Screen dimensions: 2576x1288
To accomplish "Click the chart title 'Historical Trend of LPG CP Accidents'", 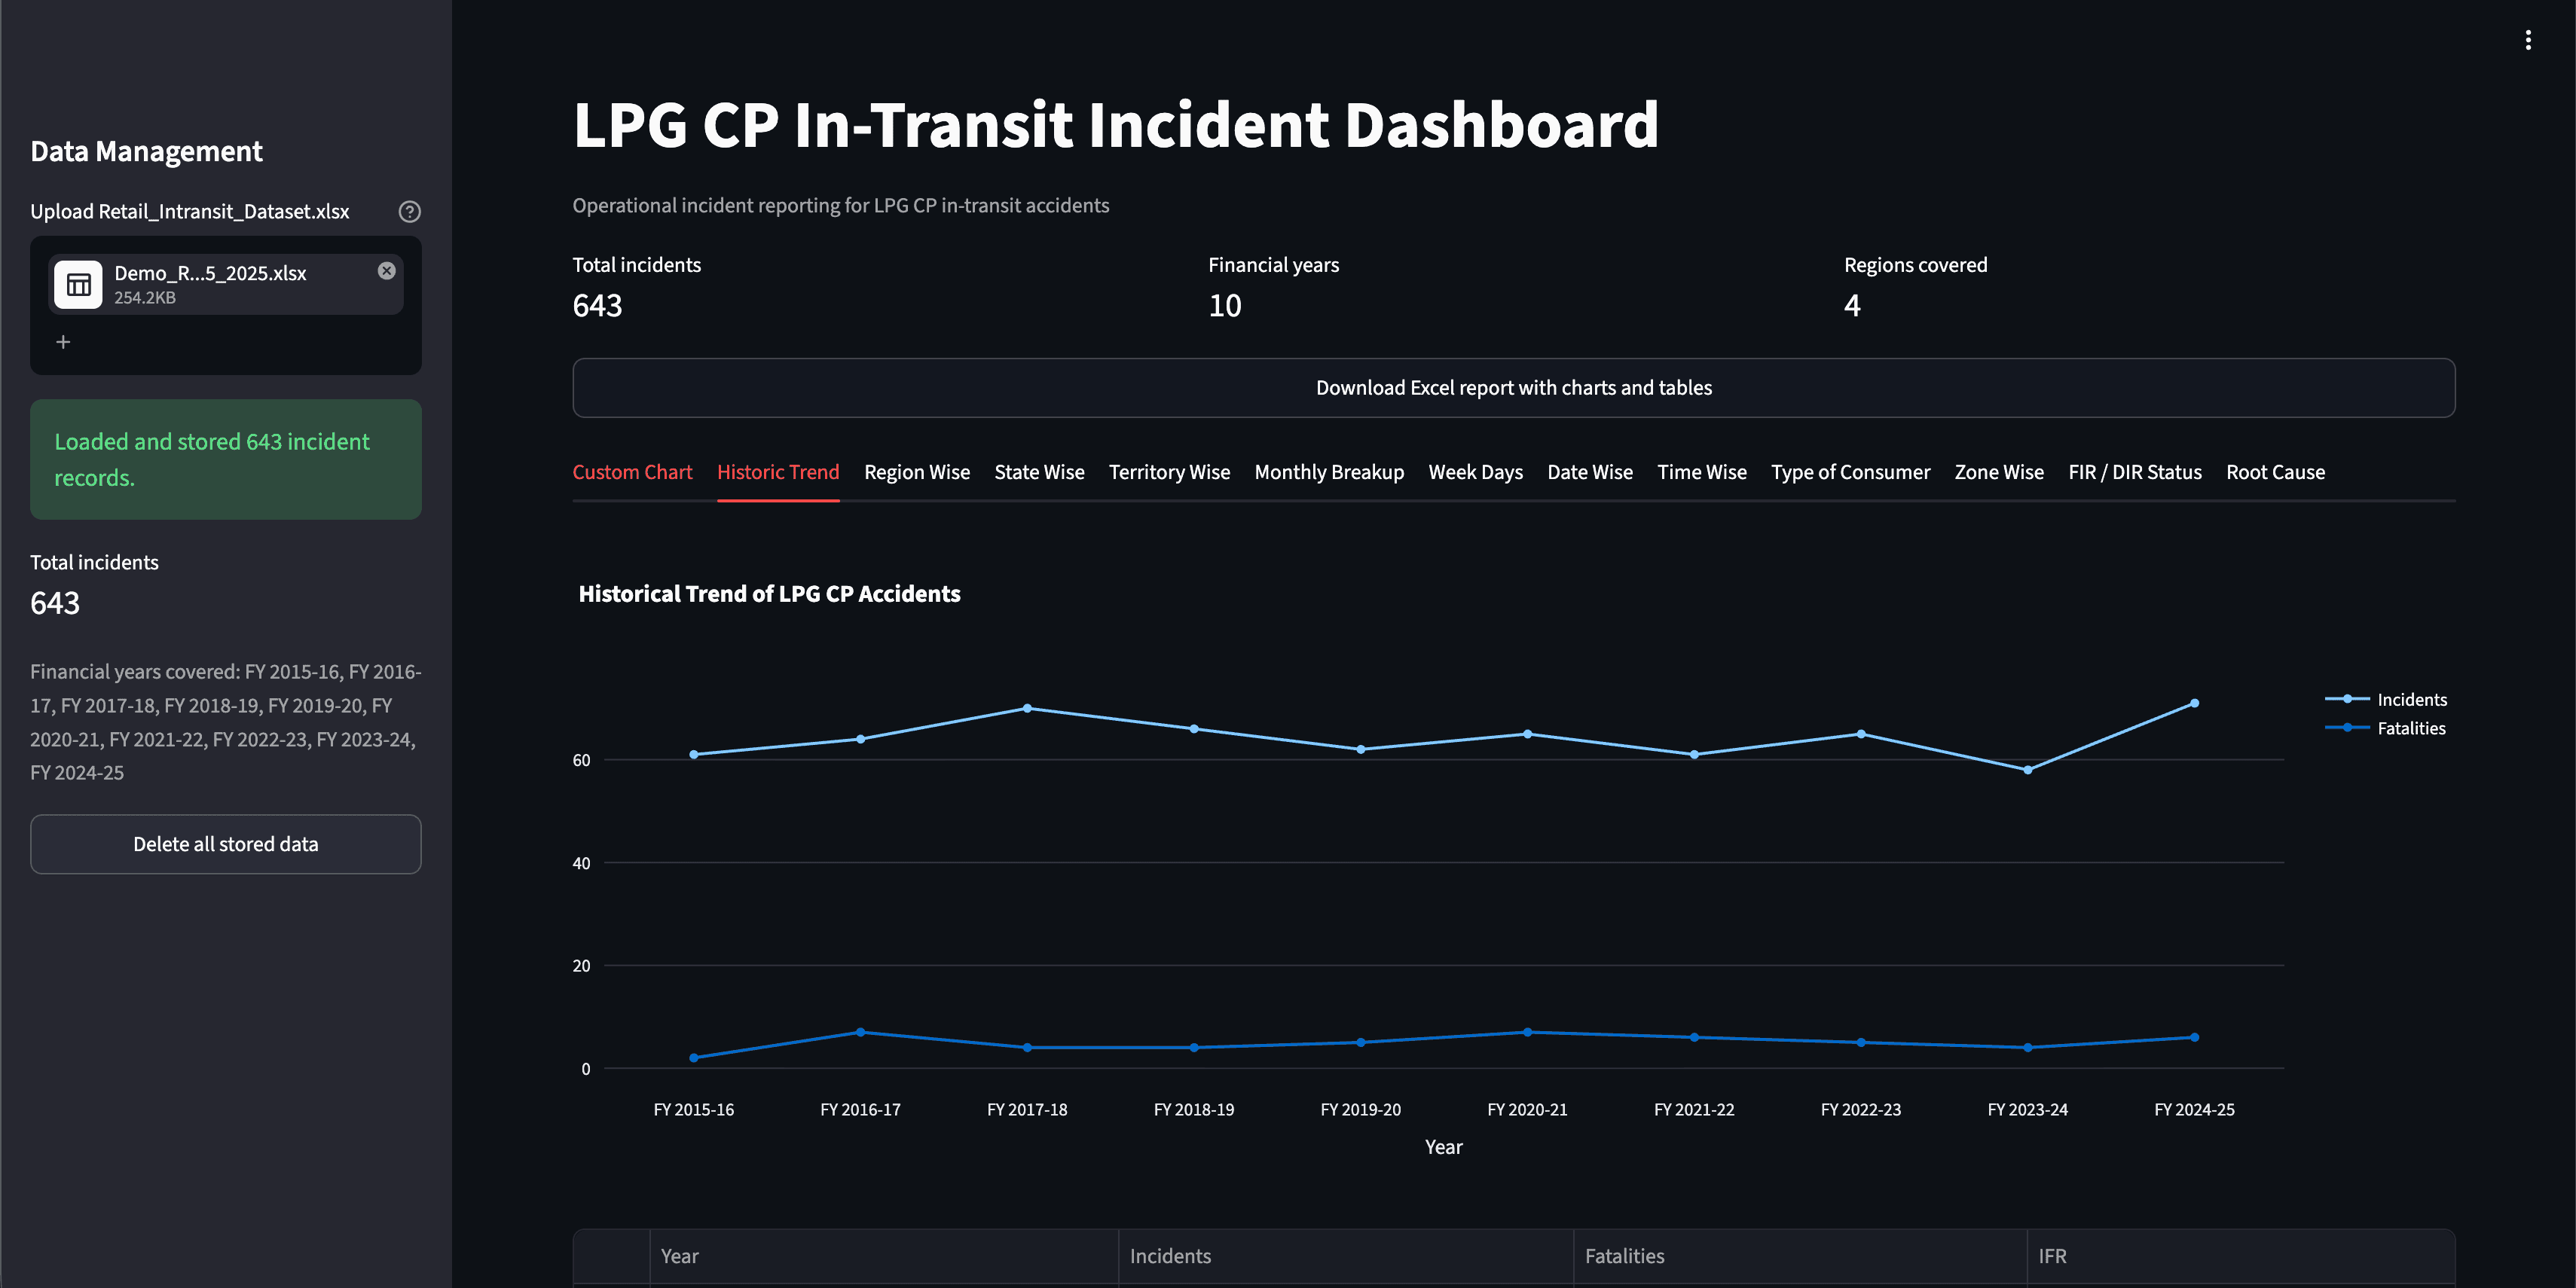I will (x=769, y=594).
